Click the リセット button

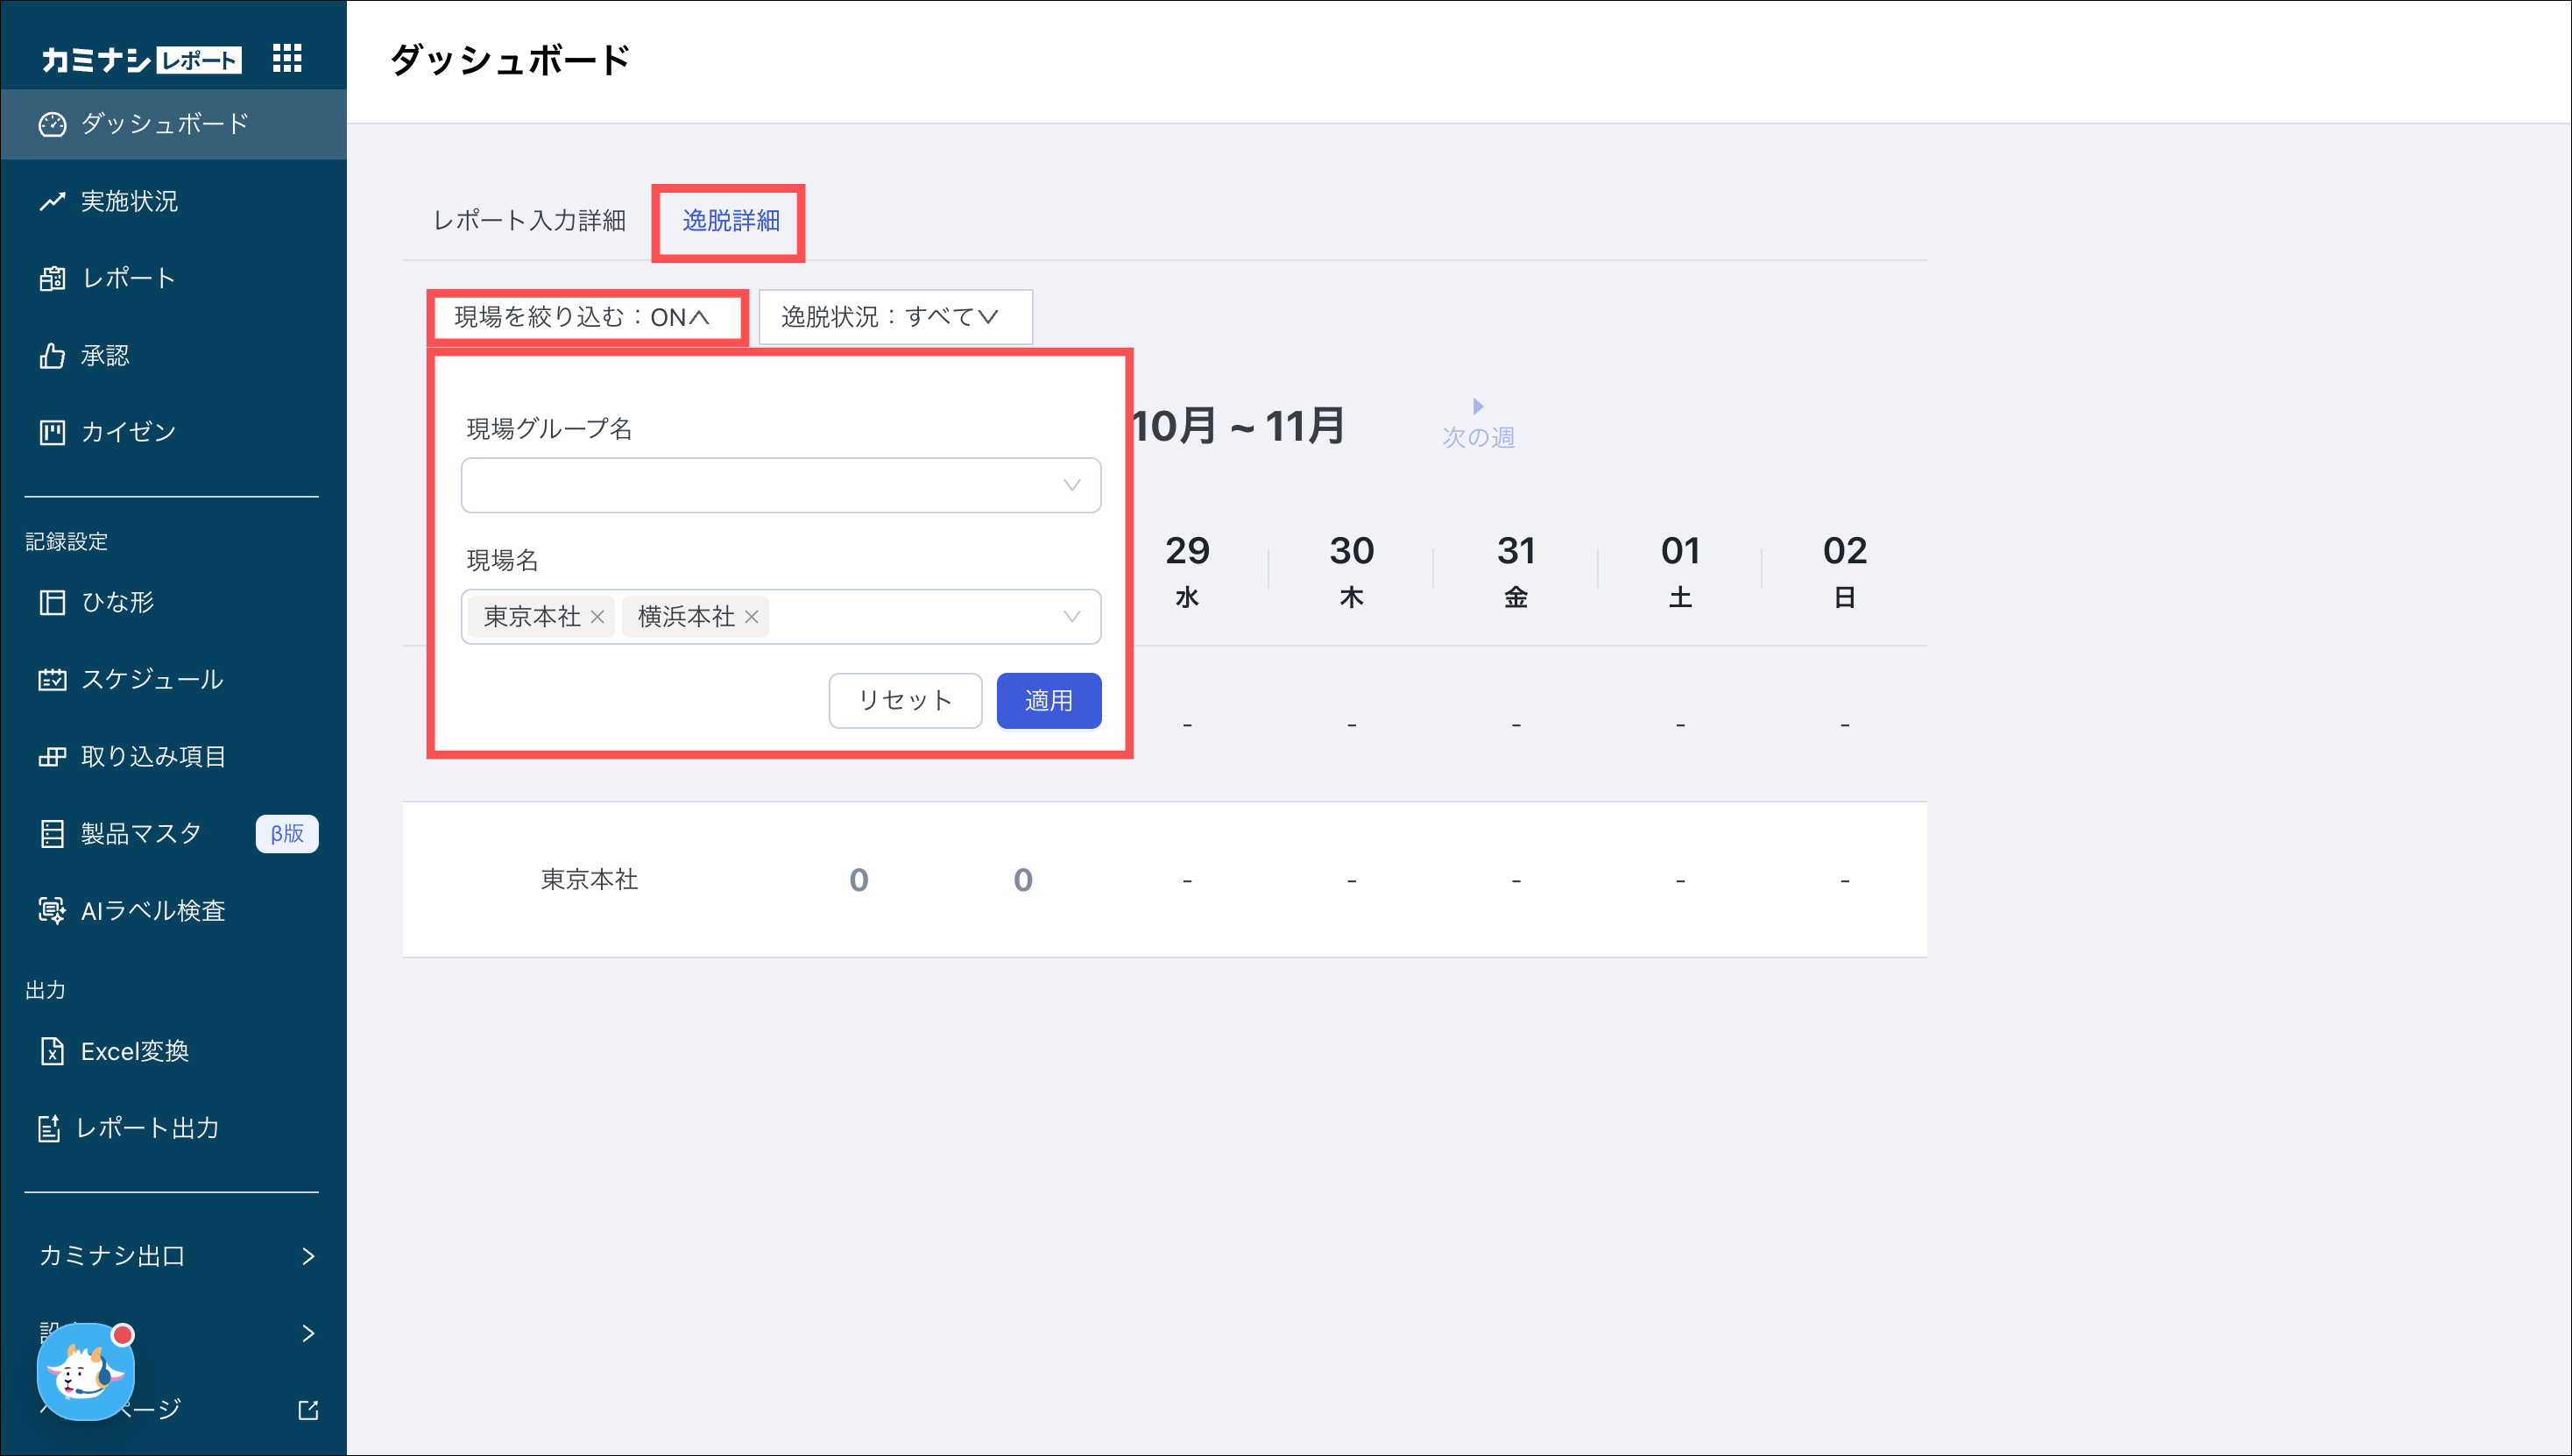click(x=904, y=700)
